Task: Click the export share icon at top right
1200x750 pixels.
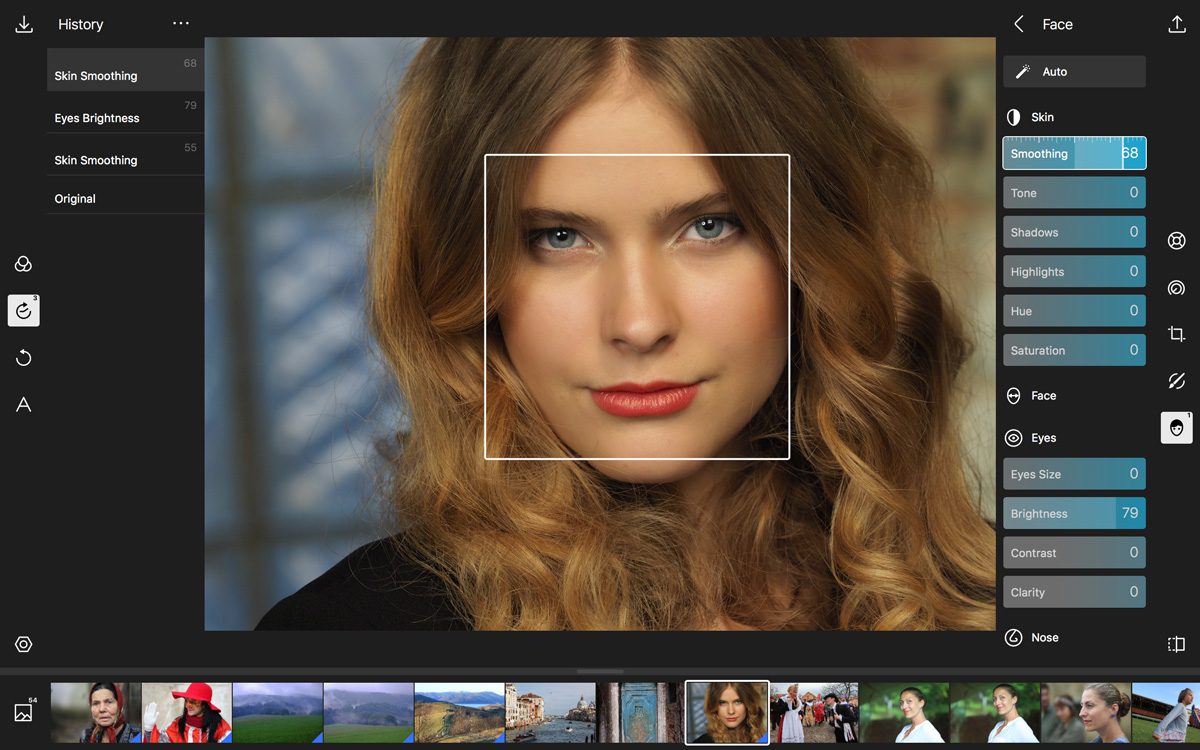Action: pyautogui.click(x=1176, y=25)
